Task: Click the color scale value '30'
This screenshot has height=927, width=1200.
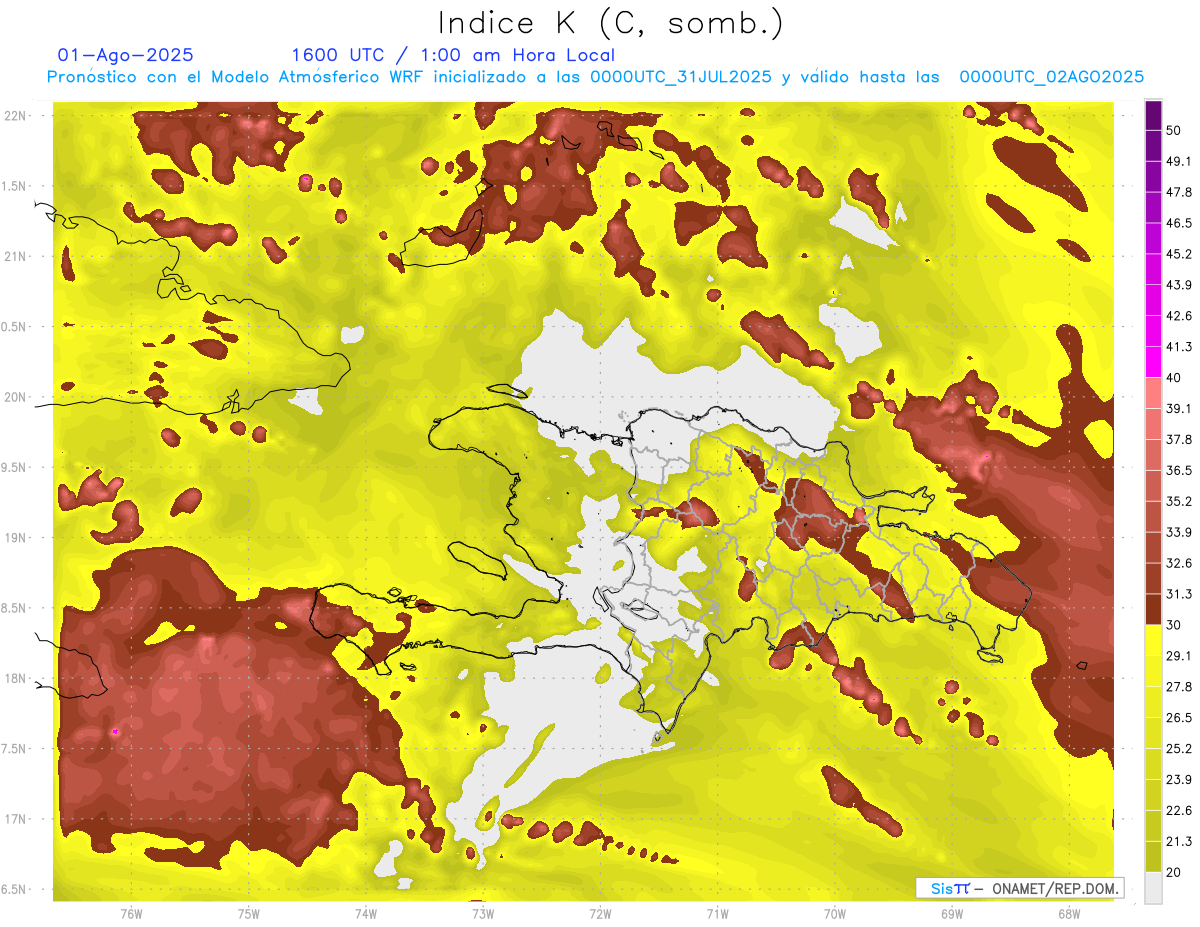Action: pos(1174,625)
